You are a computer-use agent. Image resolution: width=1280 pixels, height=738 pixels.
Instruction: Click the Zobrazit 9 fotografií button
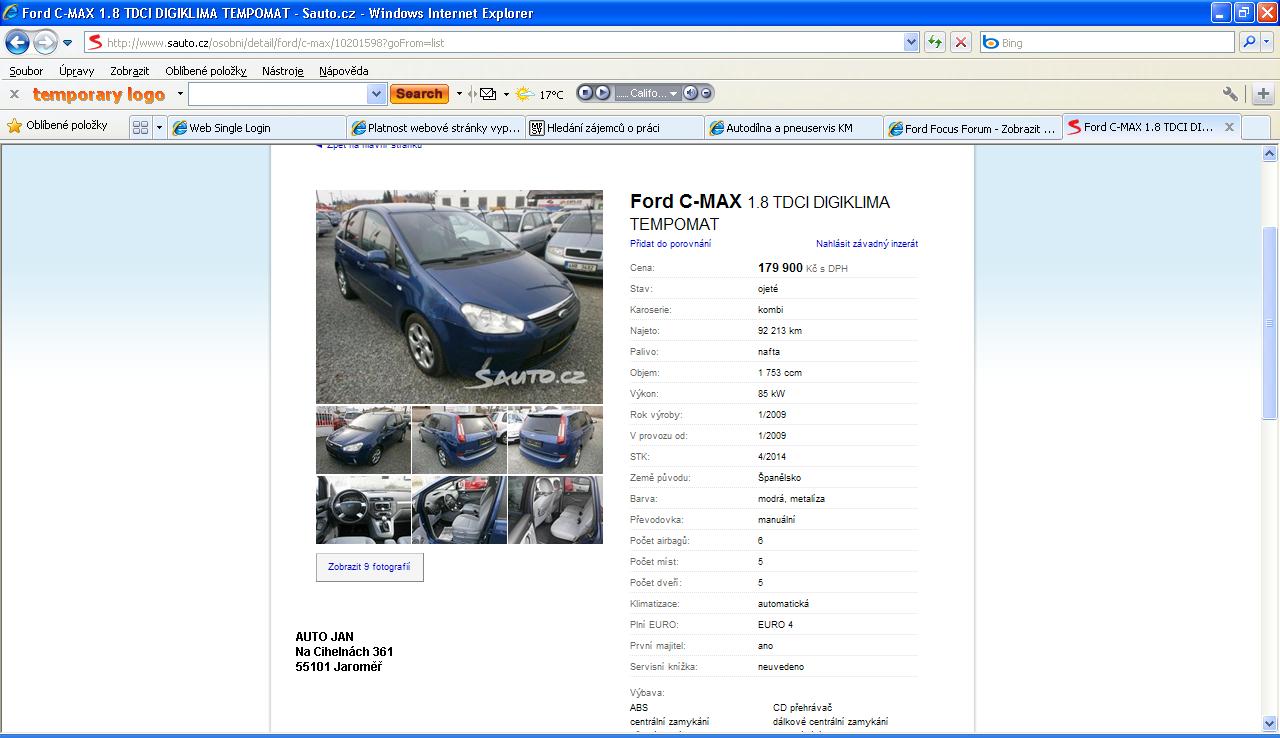[x=369, y=567]
